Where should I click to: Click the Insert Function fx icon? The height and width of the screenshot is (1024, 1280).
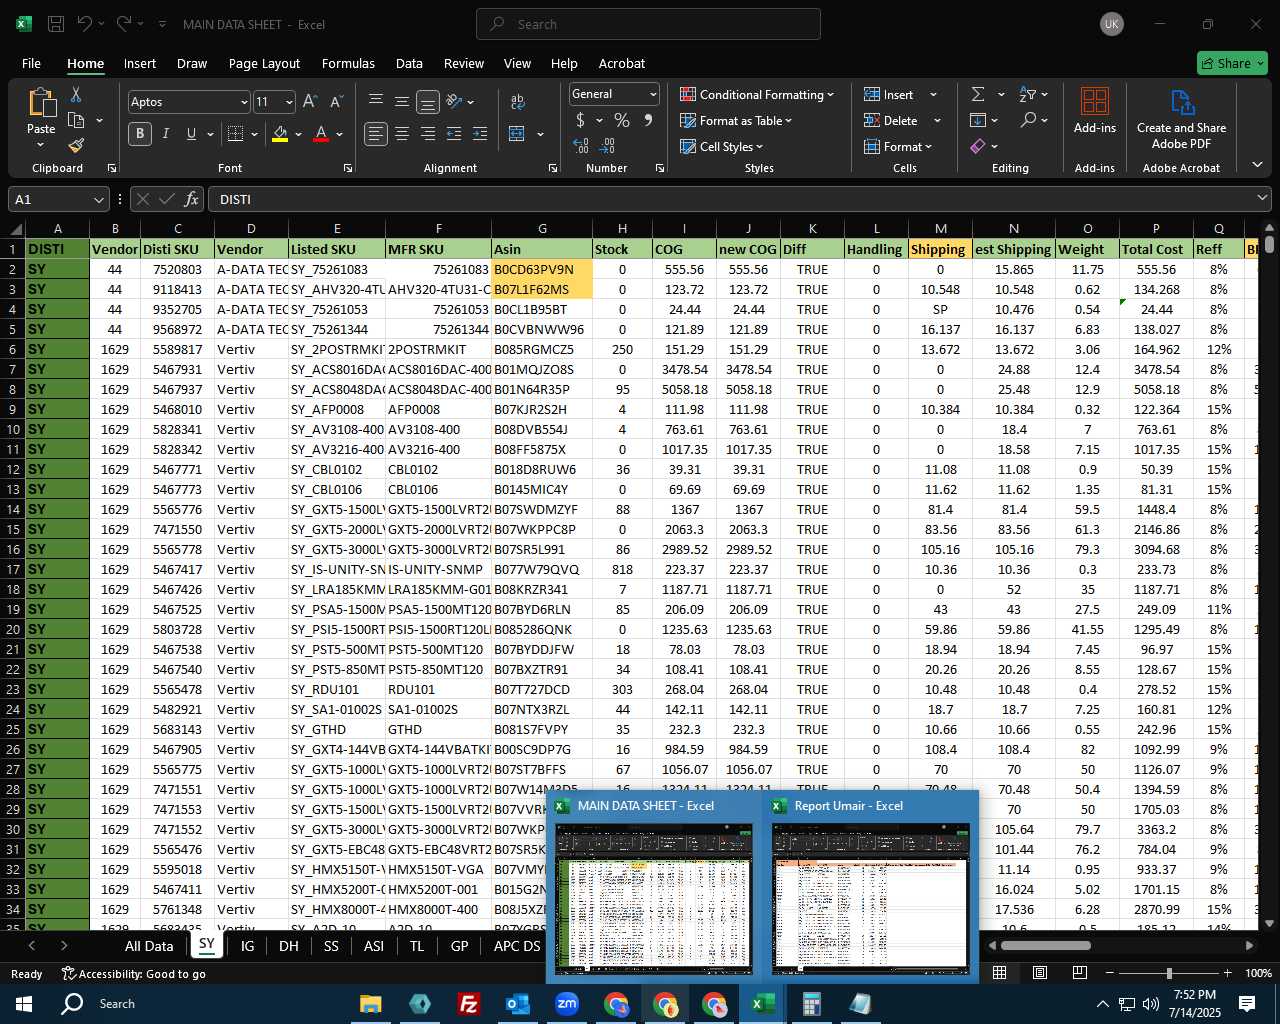191,199
